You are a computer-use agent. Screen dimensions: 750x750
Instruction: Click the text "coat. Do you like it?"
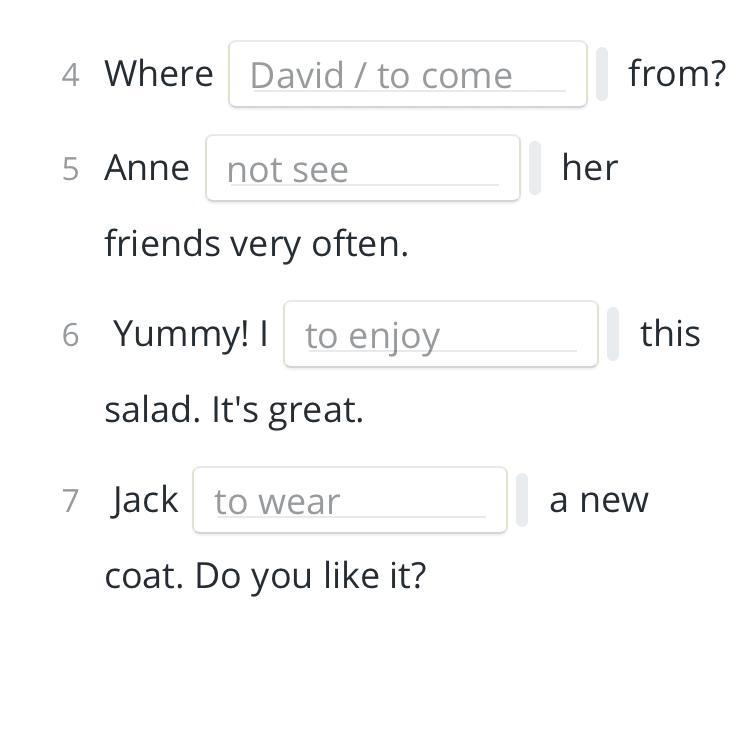[x=265, y=575]
